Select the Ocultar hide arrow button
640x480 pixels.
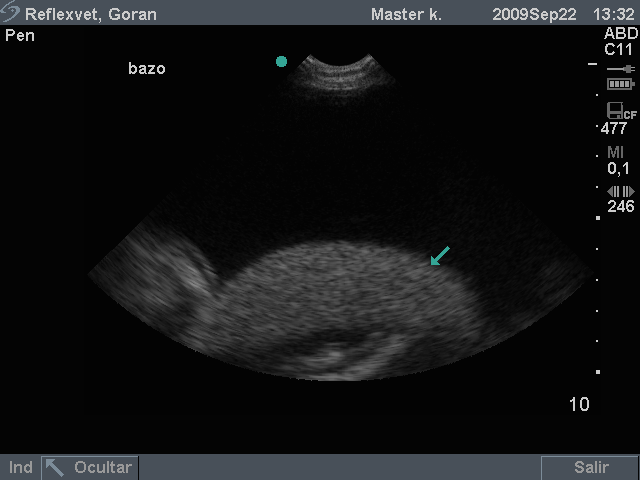90,467
